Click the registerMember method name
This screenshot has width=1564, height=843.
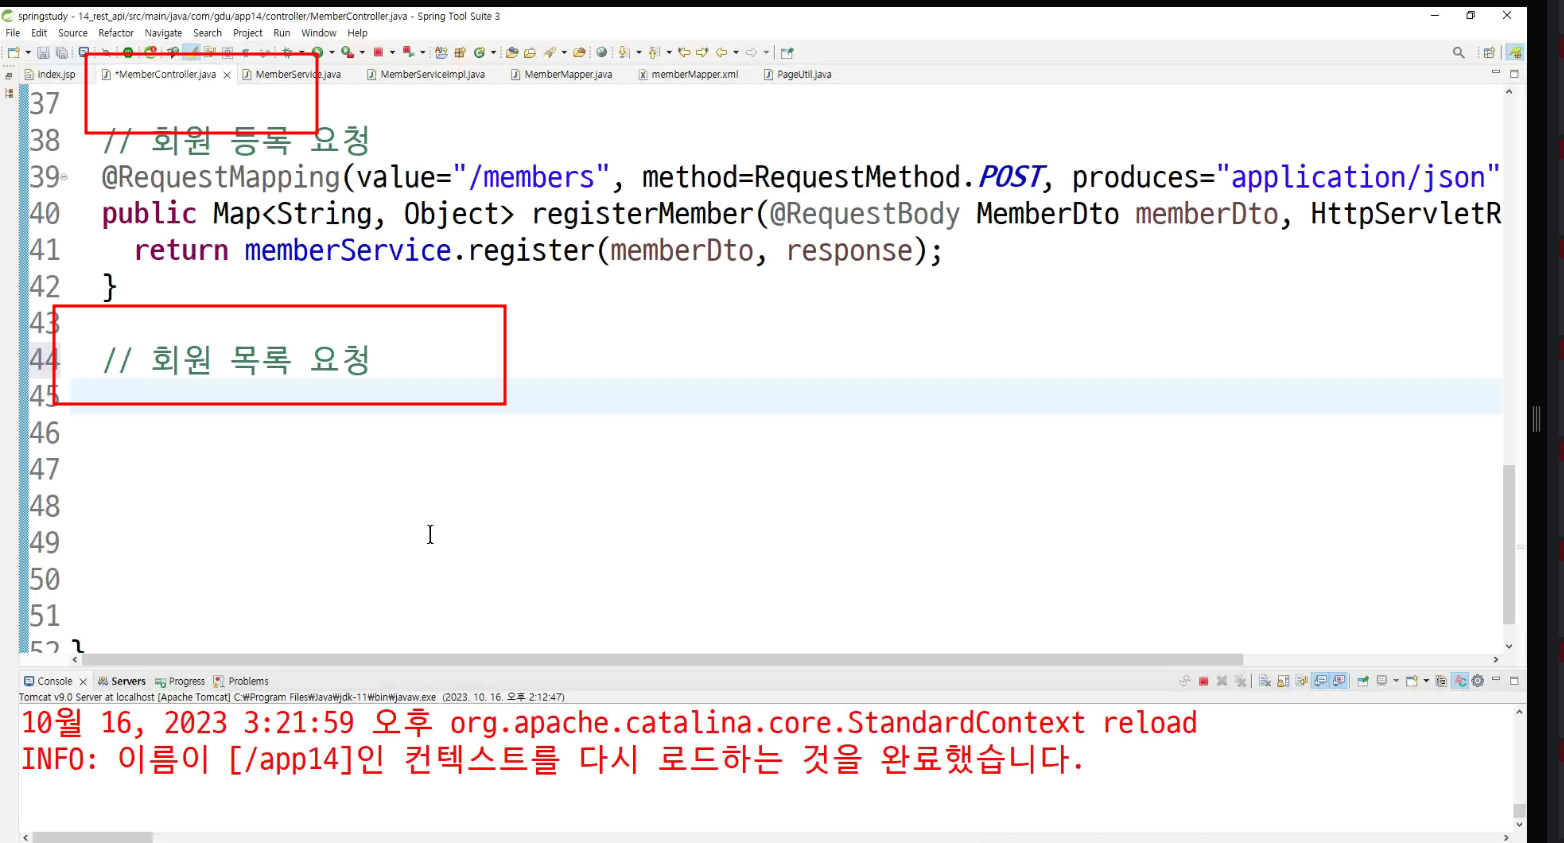[643, 214]
